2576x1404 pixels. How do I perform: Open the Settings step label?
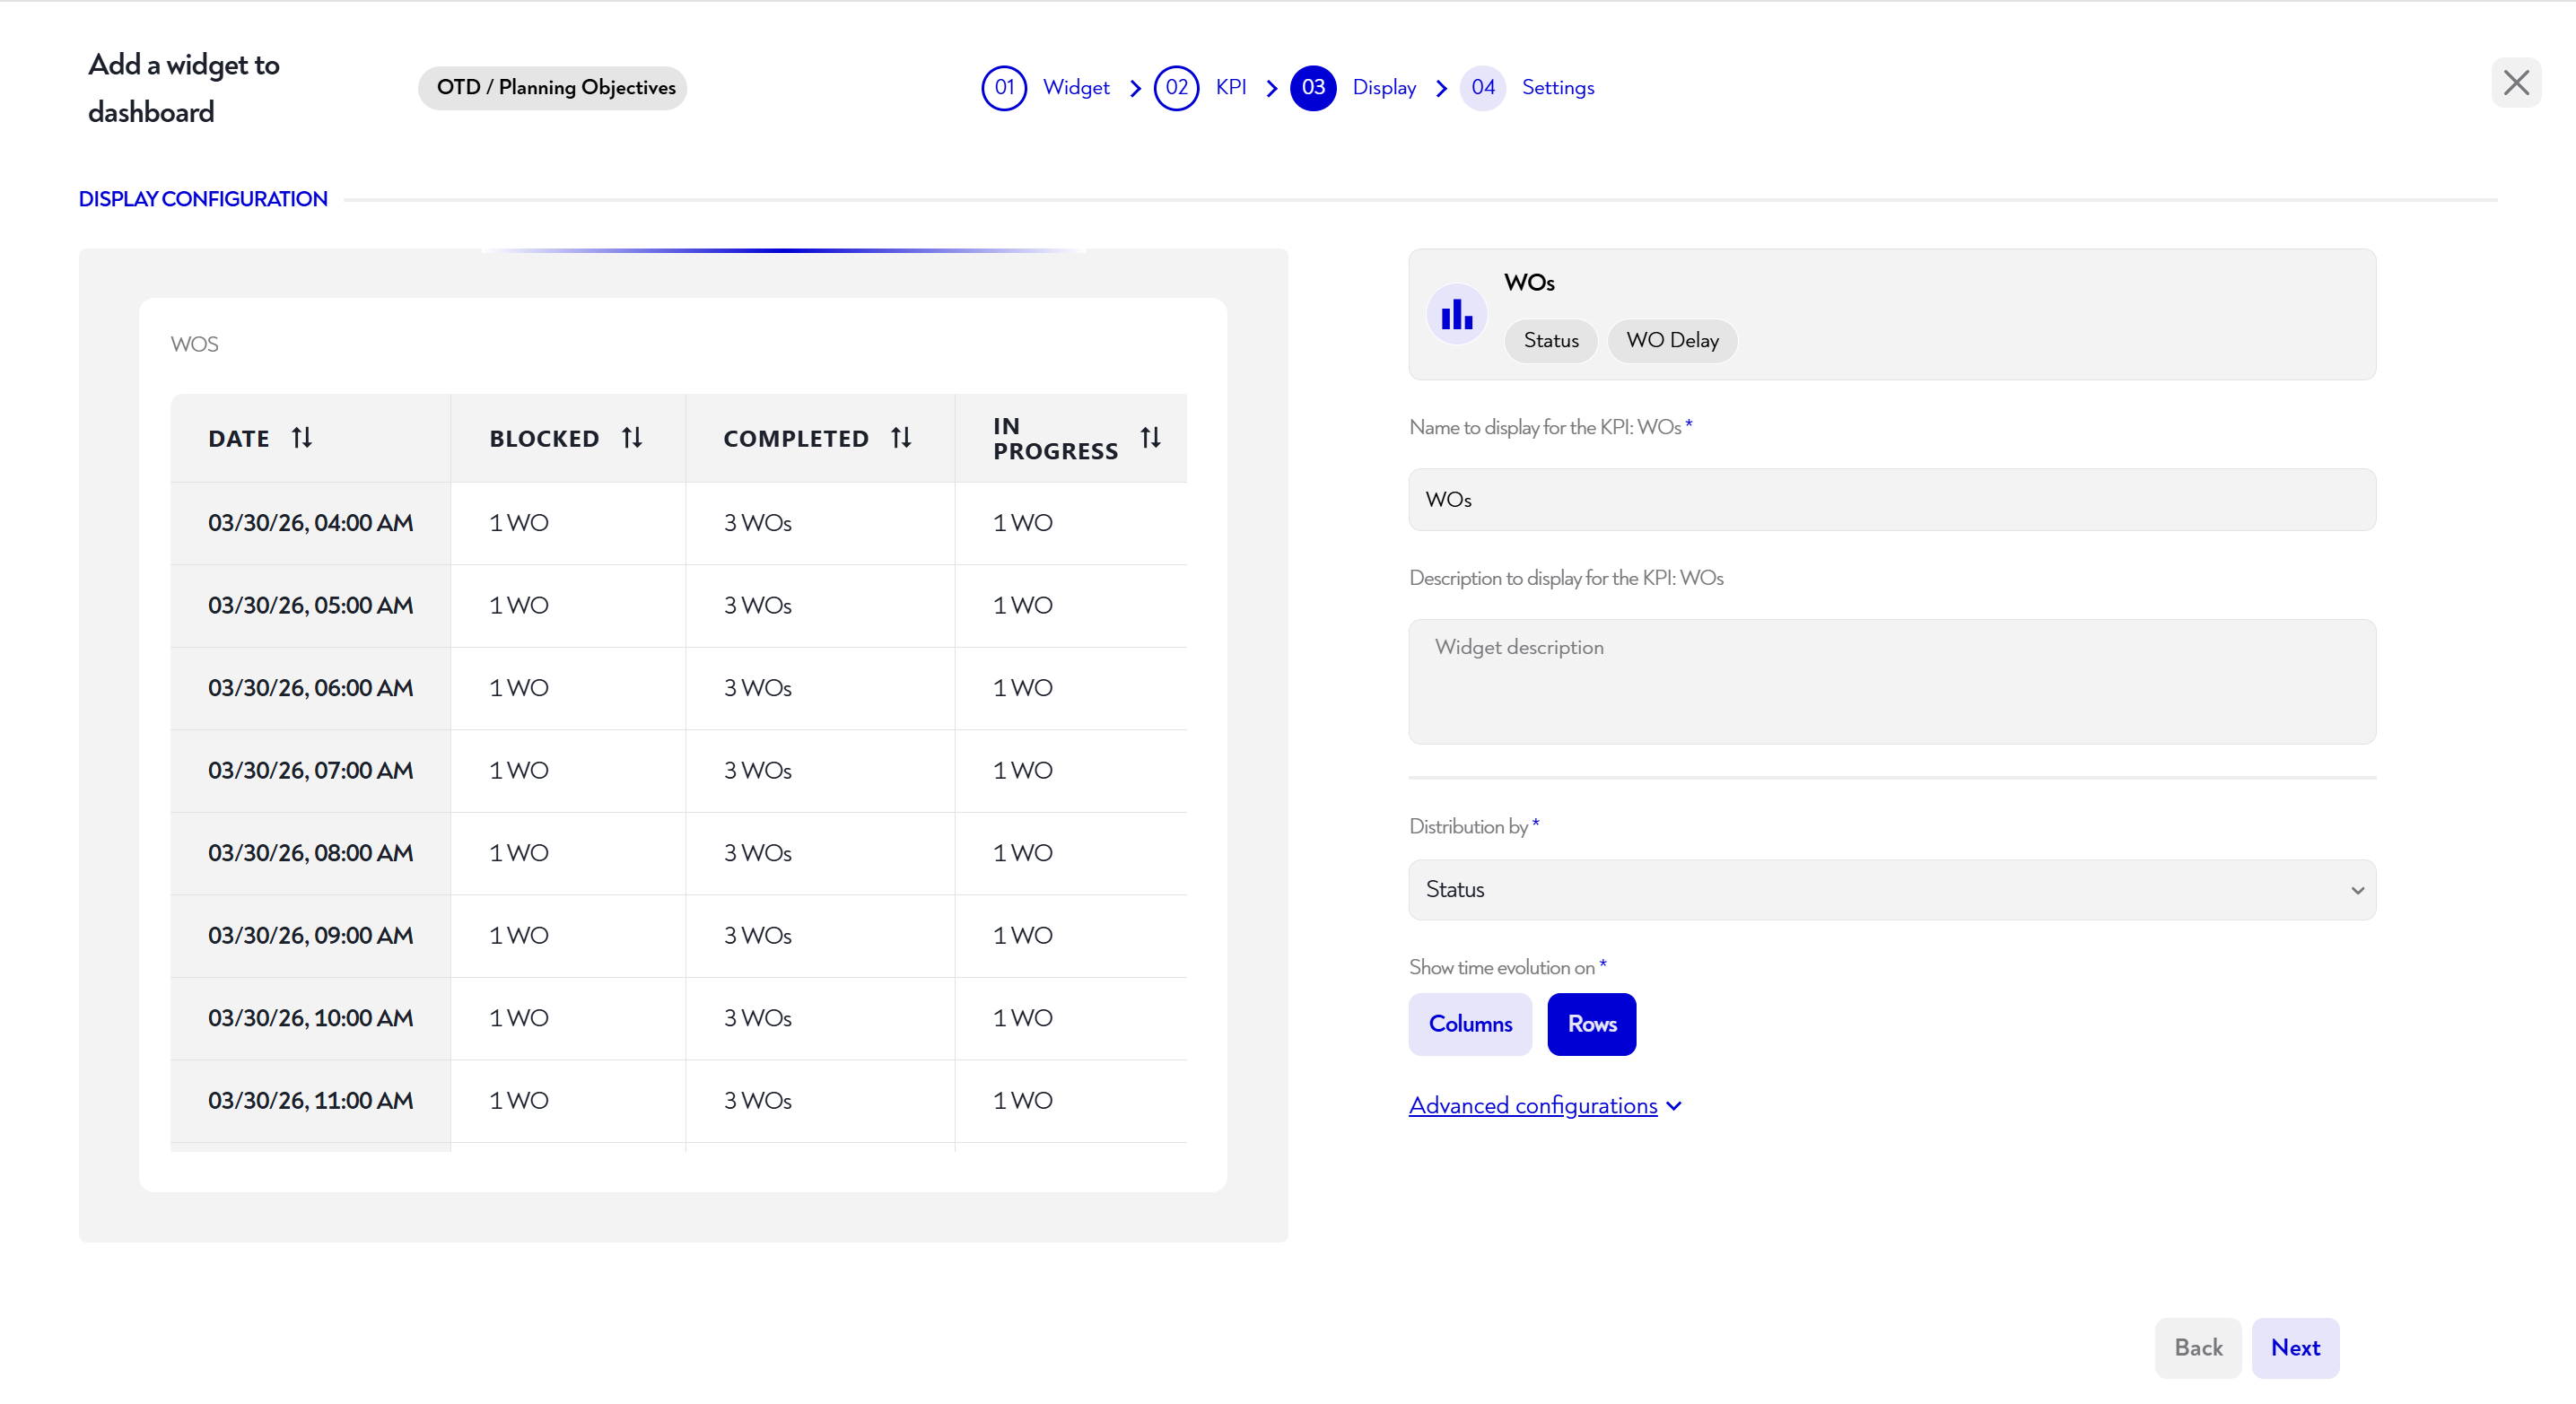[1557, 88]
